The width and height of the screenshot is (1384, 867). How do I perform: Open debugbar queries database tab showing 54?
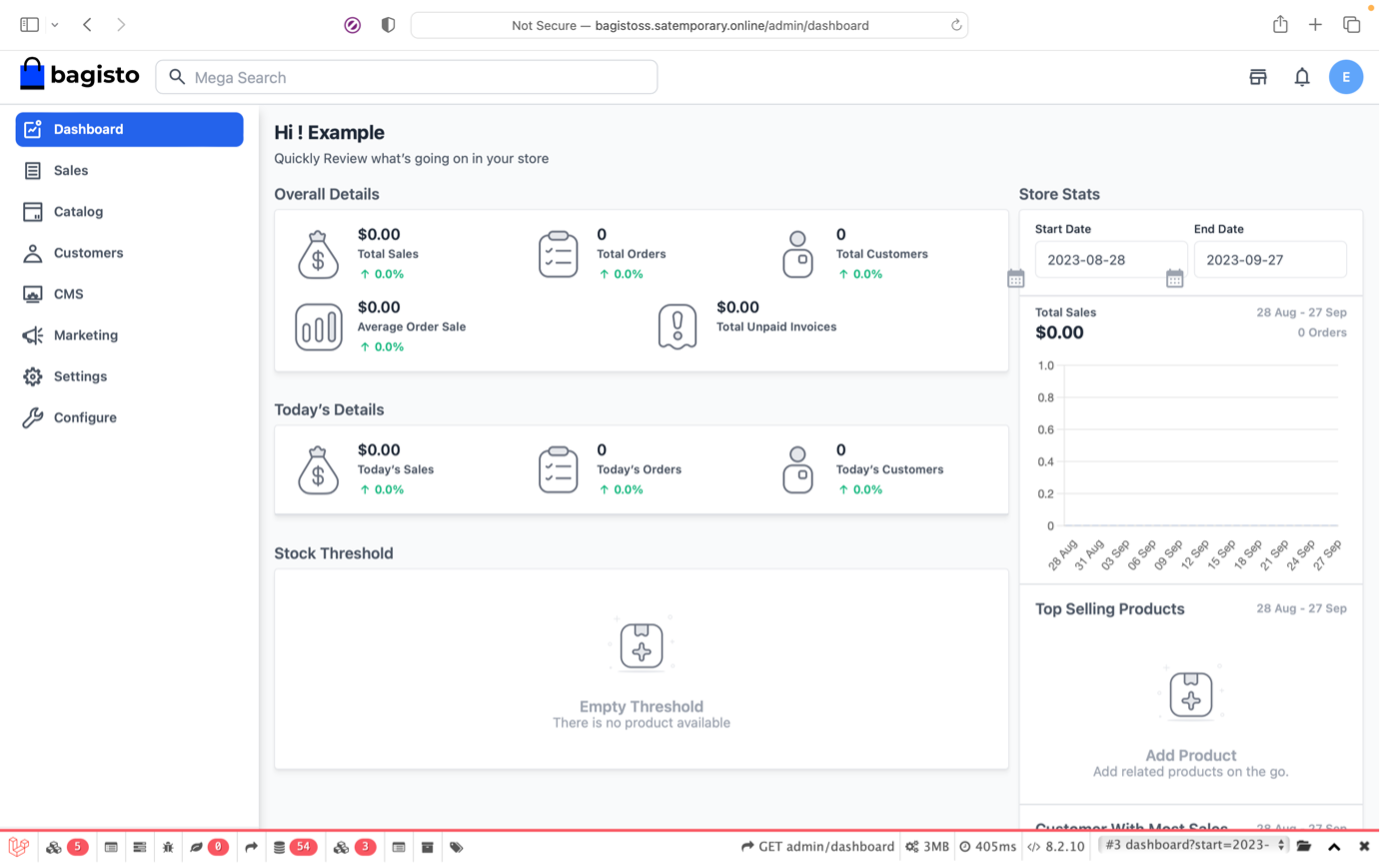point(295,847)
